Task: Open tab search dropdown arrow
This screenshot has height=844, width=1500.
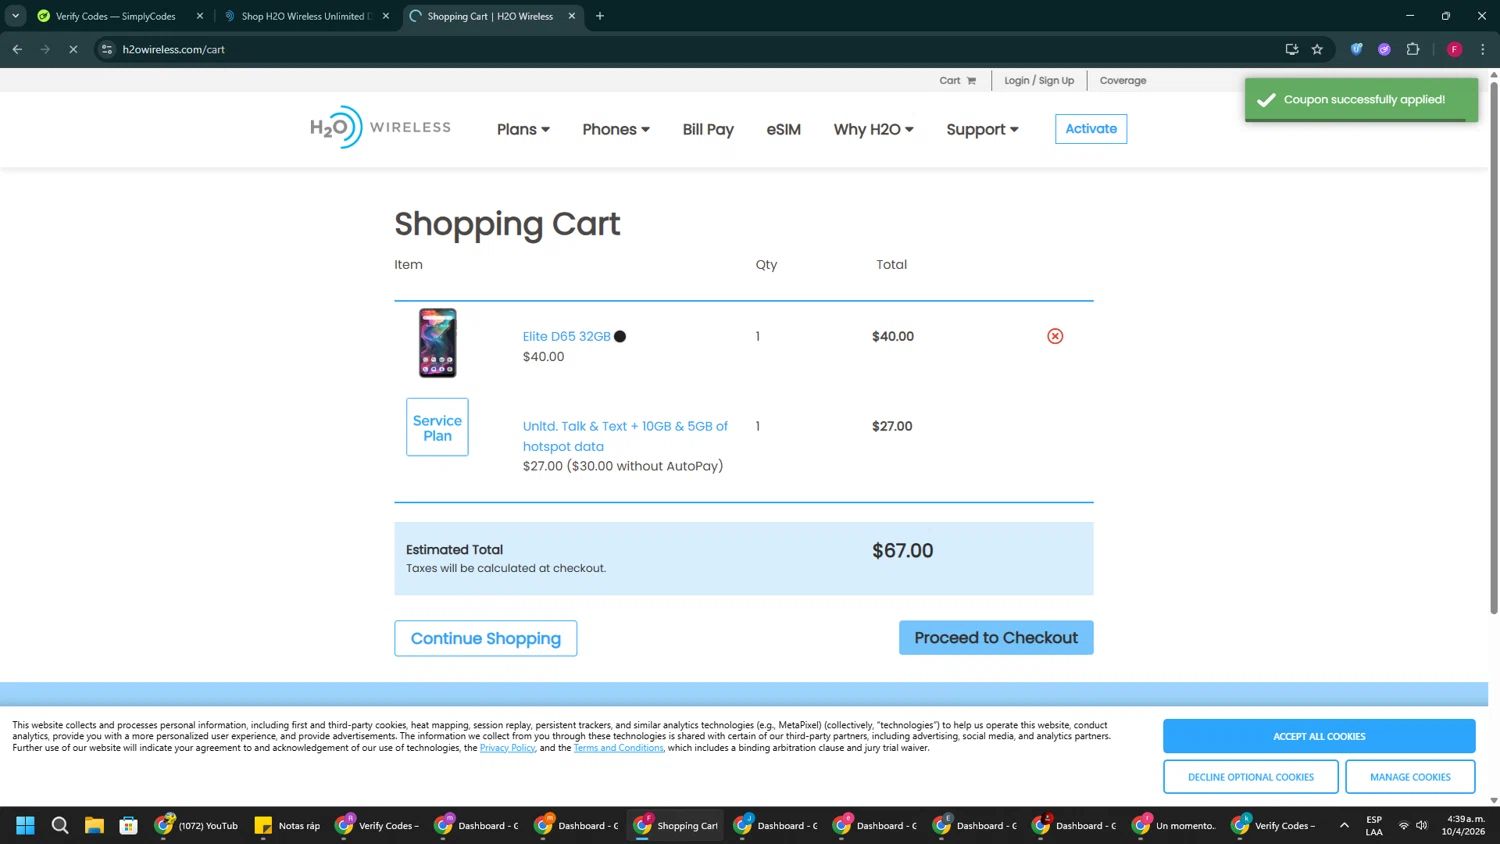Action: click(15, 16)
